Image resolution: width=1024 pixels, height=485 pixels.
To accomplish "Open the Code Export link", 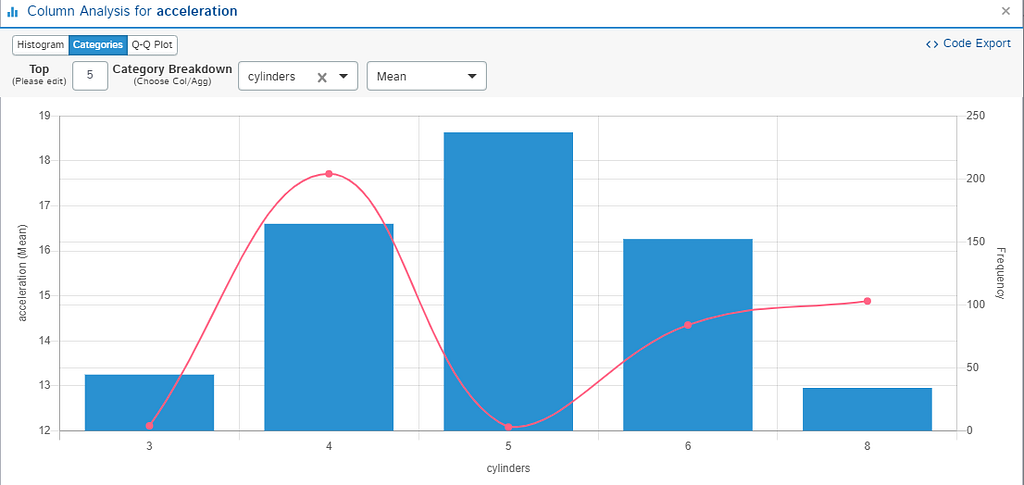I will 968,44.
